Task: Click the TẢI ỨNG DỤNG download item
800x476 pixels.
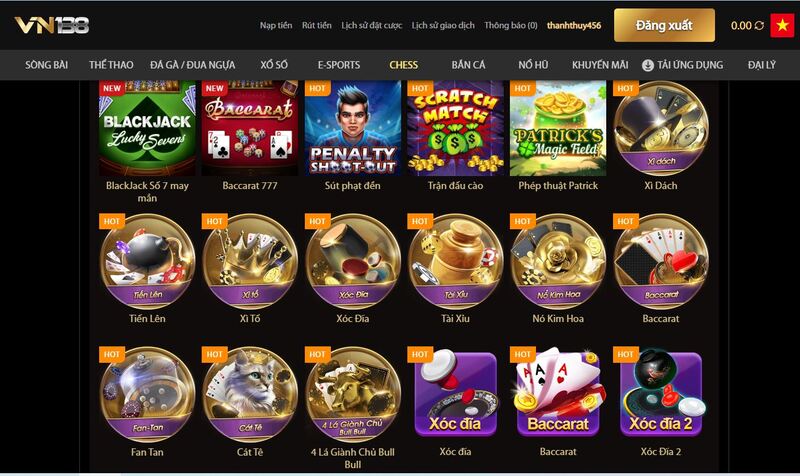Action: click(683, 65)
